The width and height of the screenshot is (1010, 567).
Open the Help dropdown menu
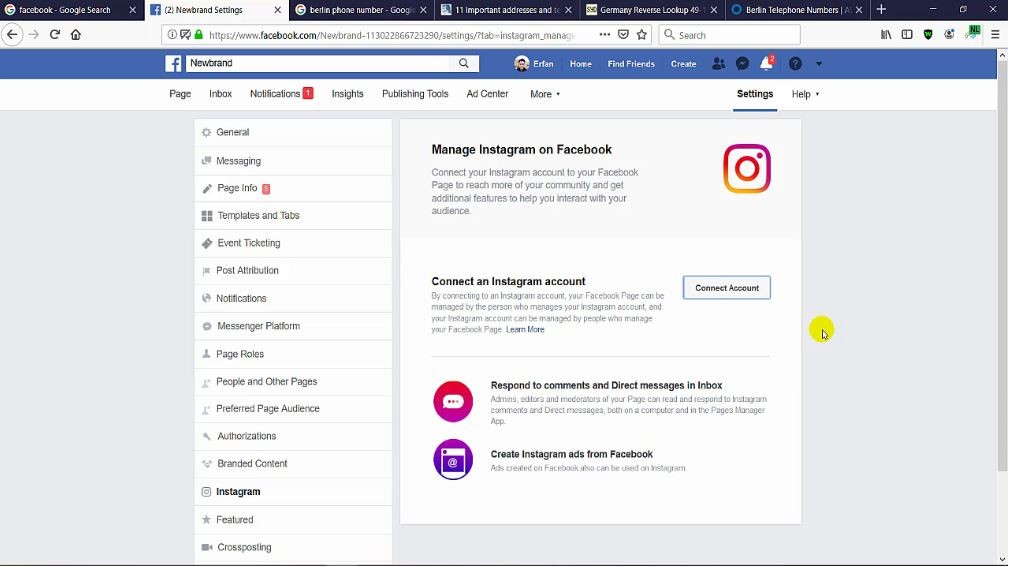click(x=805, y=94)
